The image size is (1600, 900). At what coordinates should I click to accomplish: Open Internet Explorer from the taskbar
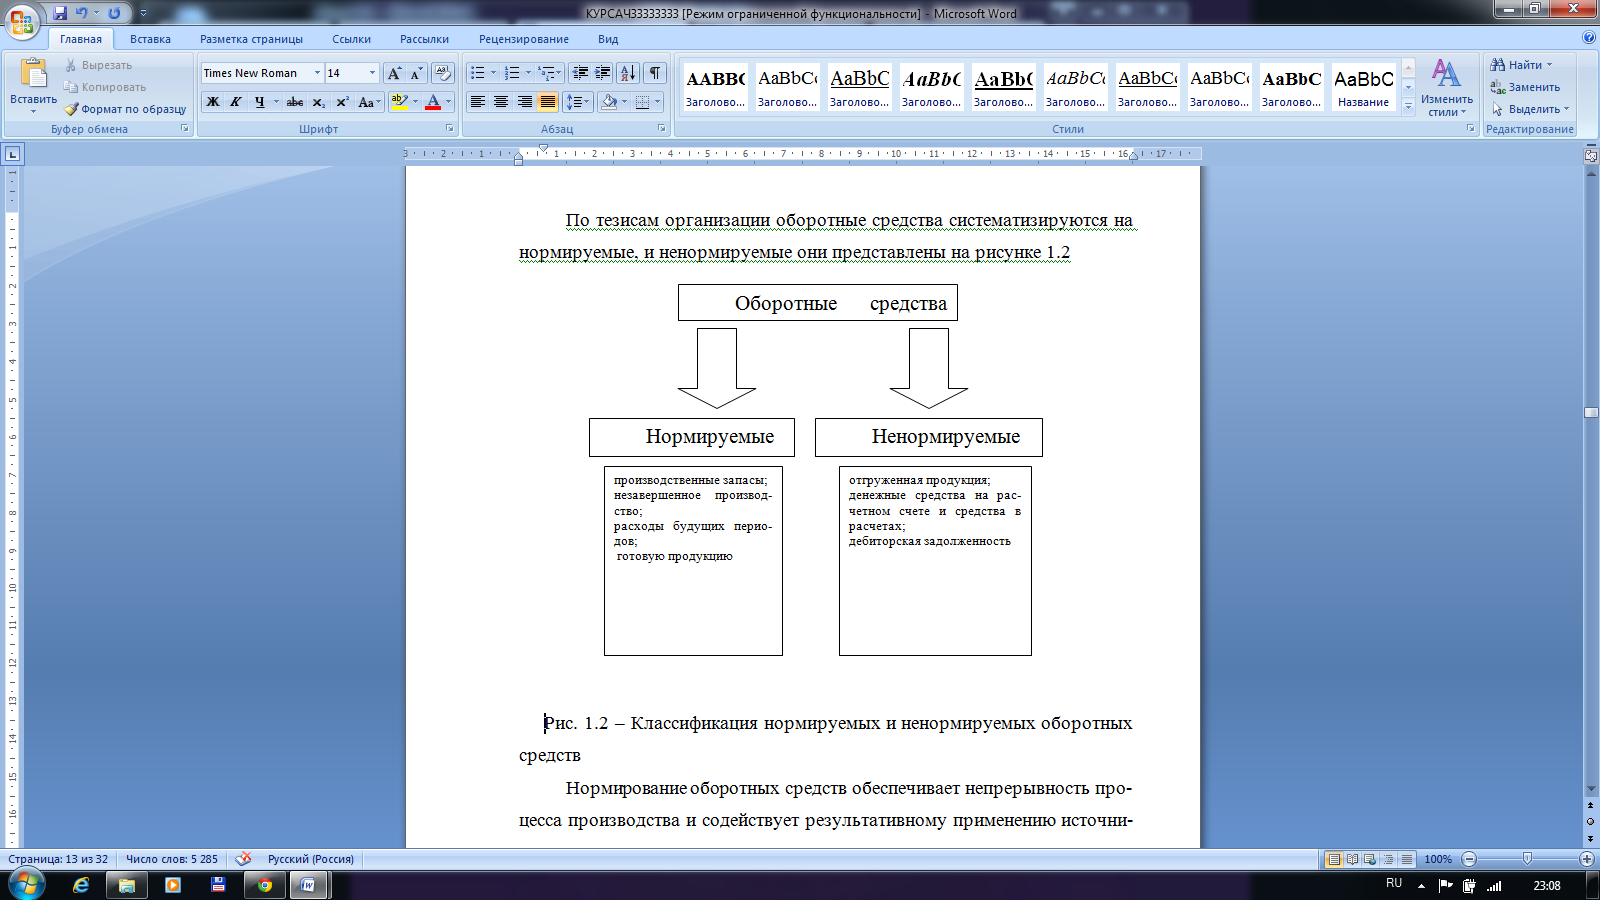point(81,885)
